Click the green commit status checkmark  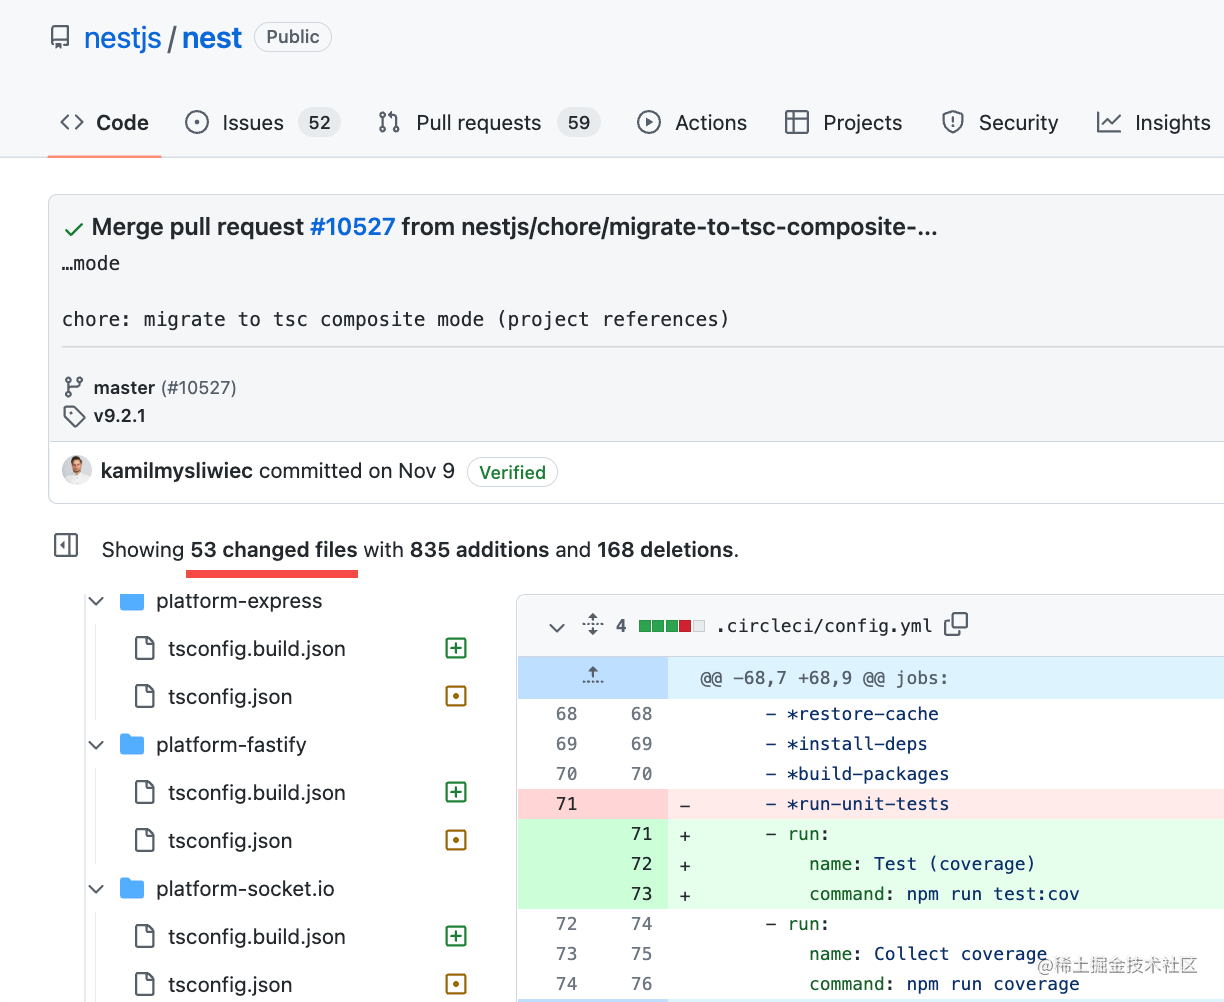point(73,229)
